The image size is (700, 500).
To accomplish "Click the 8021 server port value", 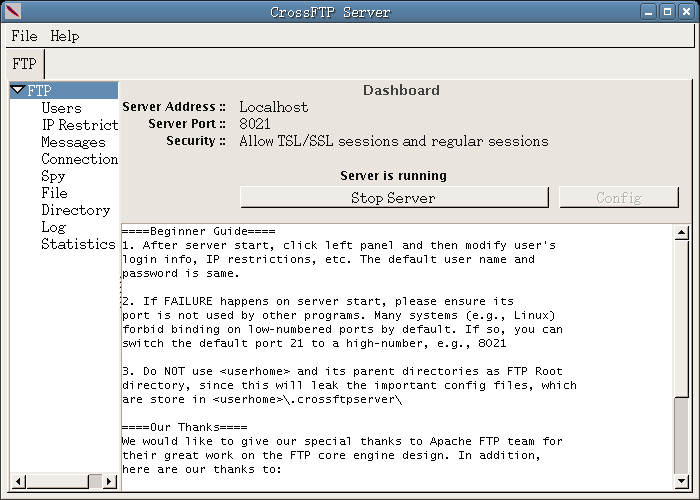I will [x=255, y=124].
